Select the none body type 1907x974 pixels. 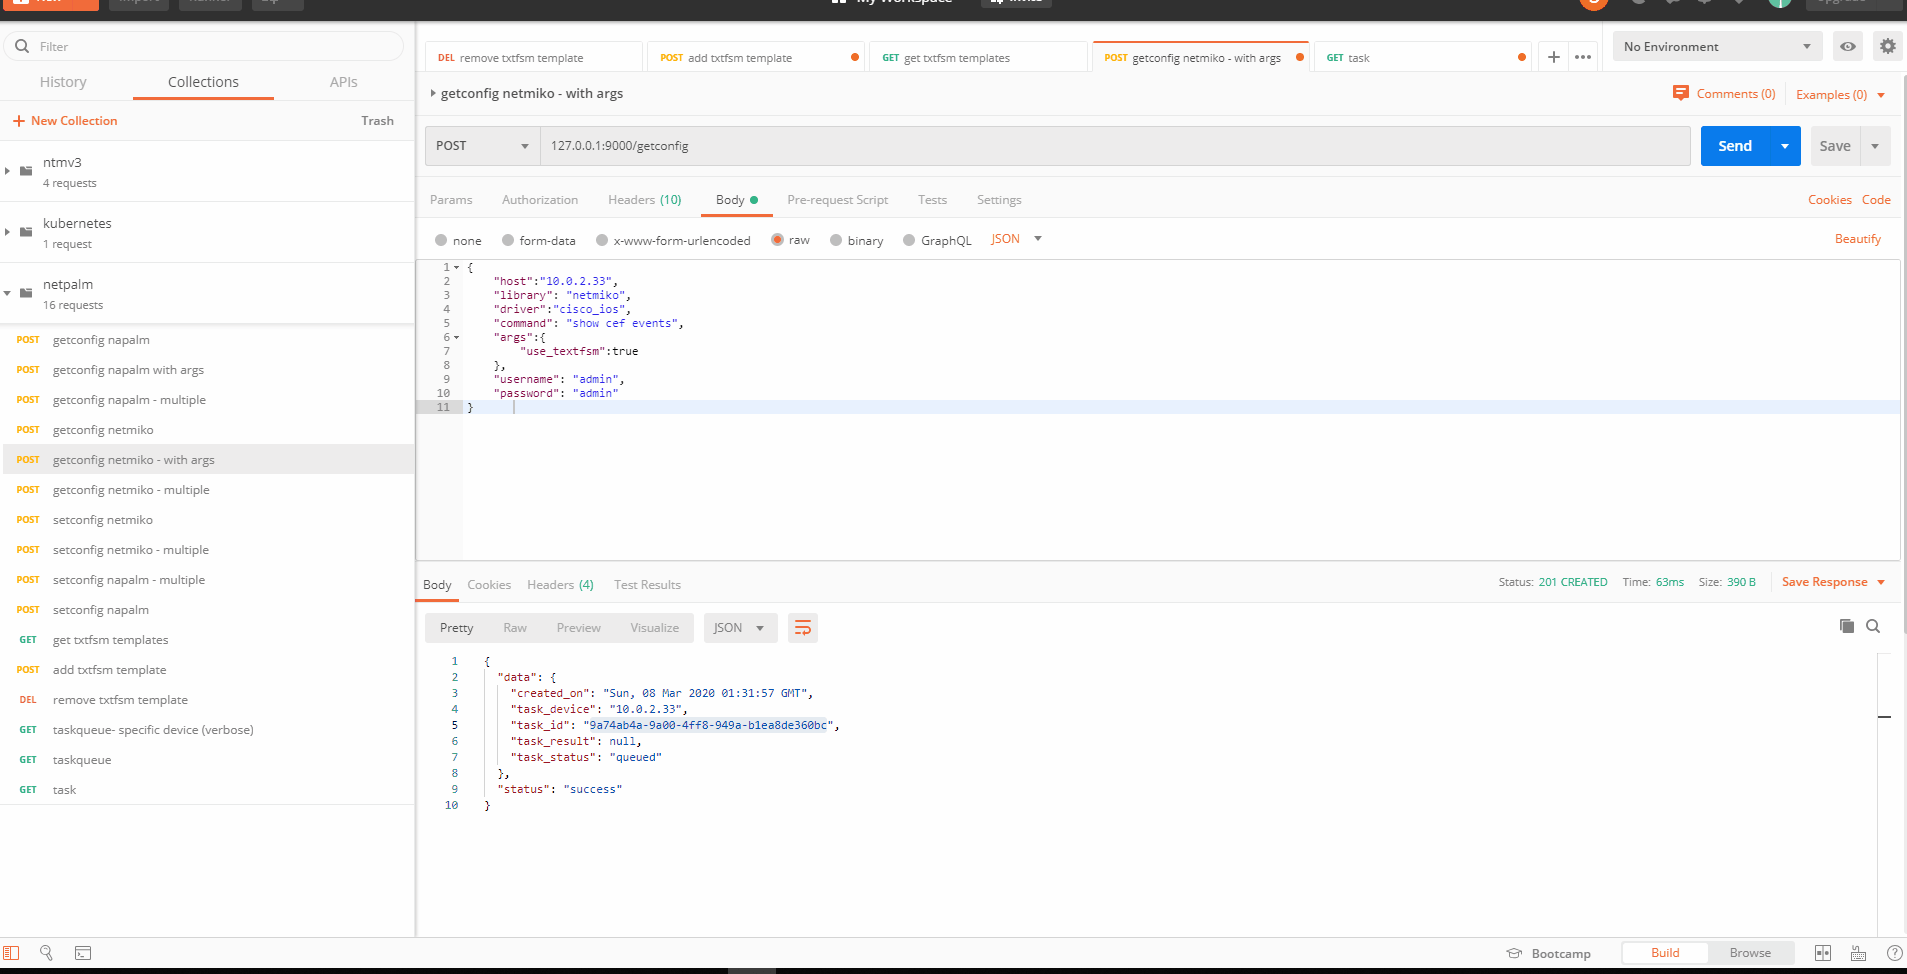[x=441, y=240]
